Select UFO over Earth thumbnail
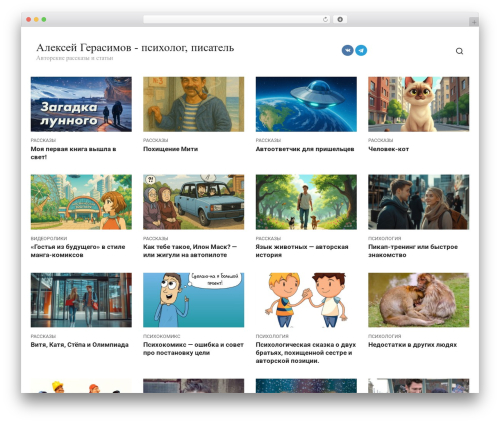The height and width of the screenshot is (423, 500). [x=306, y=104]
